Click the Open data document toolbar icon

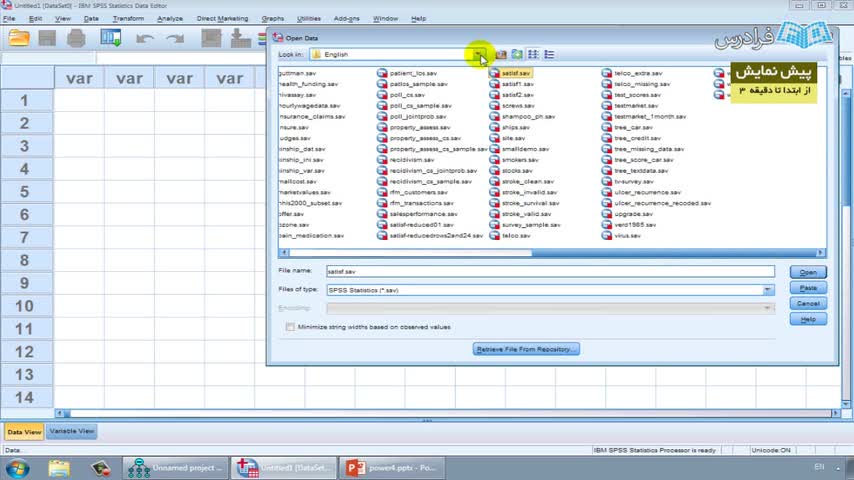coord(19,38)
